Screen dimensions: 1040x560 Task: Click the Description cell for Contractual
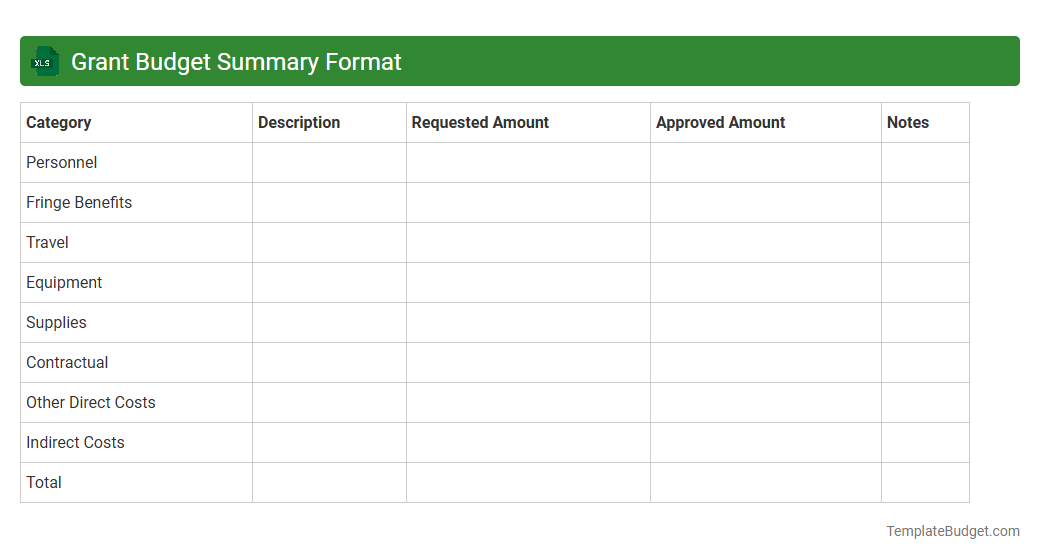pyautogui.click(x=329, y=362)
